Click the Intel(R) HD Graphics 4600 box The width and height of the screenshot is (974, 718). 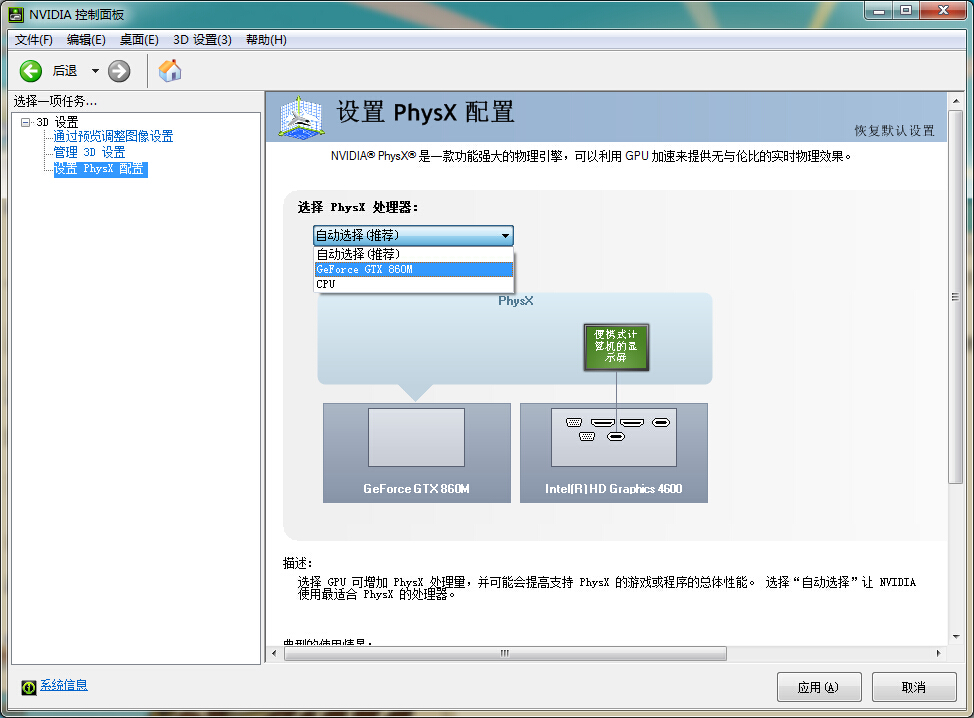pos(614,453)
